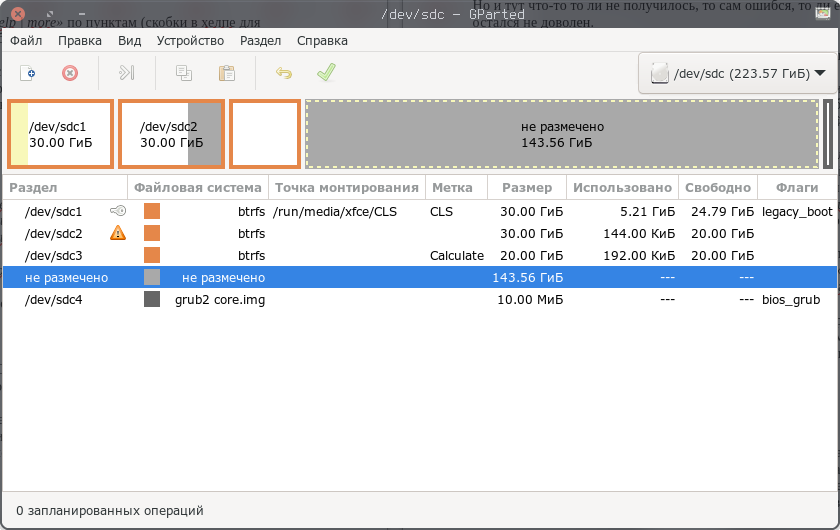Viewport: 840px width, 530px height.
Task: Click the orange btrfs swatch of /dev/sdc1
Action: coord(152,211)
